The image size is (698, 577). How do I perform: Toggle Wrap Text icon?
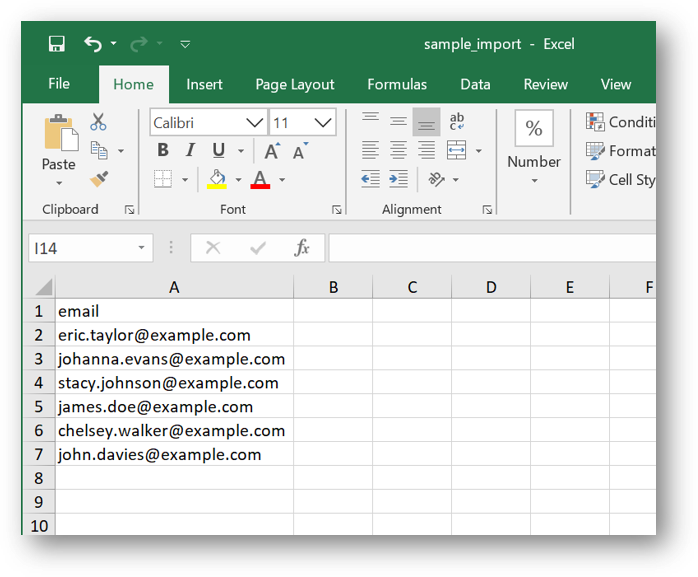pos(457,121)
